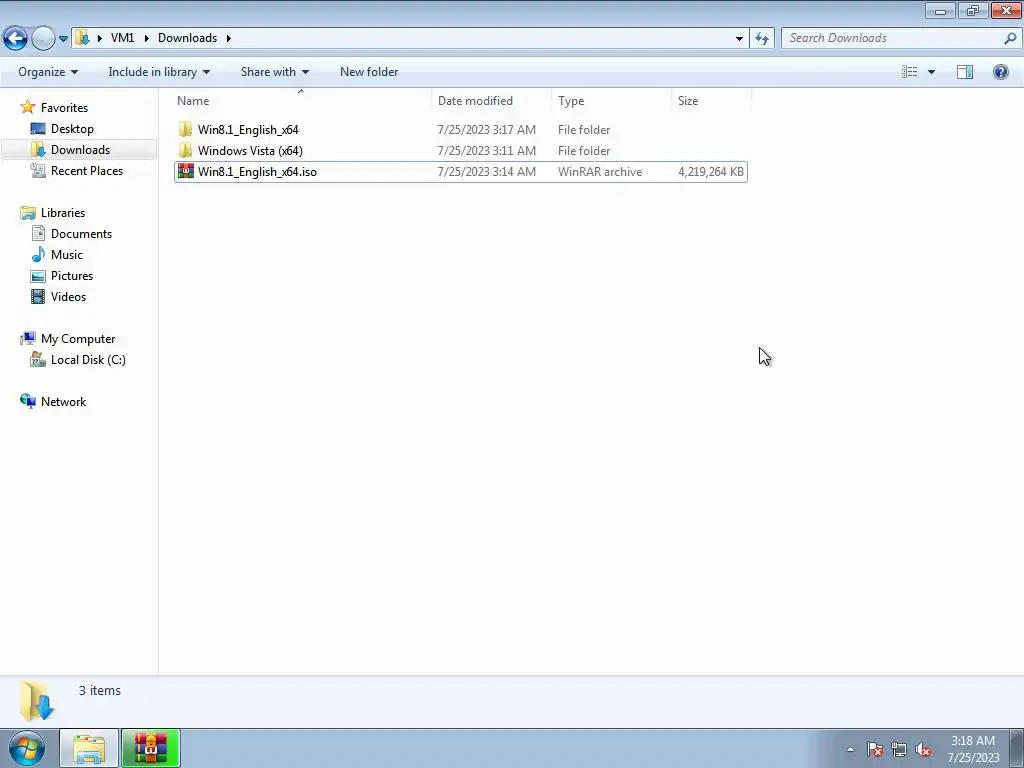Click the search magnifier icon
1024x768 pixels.
[1010, 38]
